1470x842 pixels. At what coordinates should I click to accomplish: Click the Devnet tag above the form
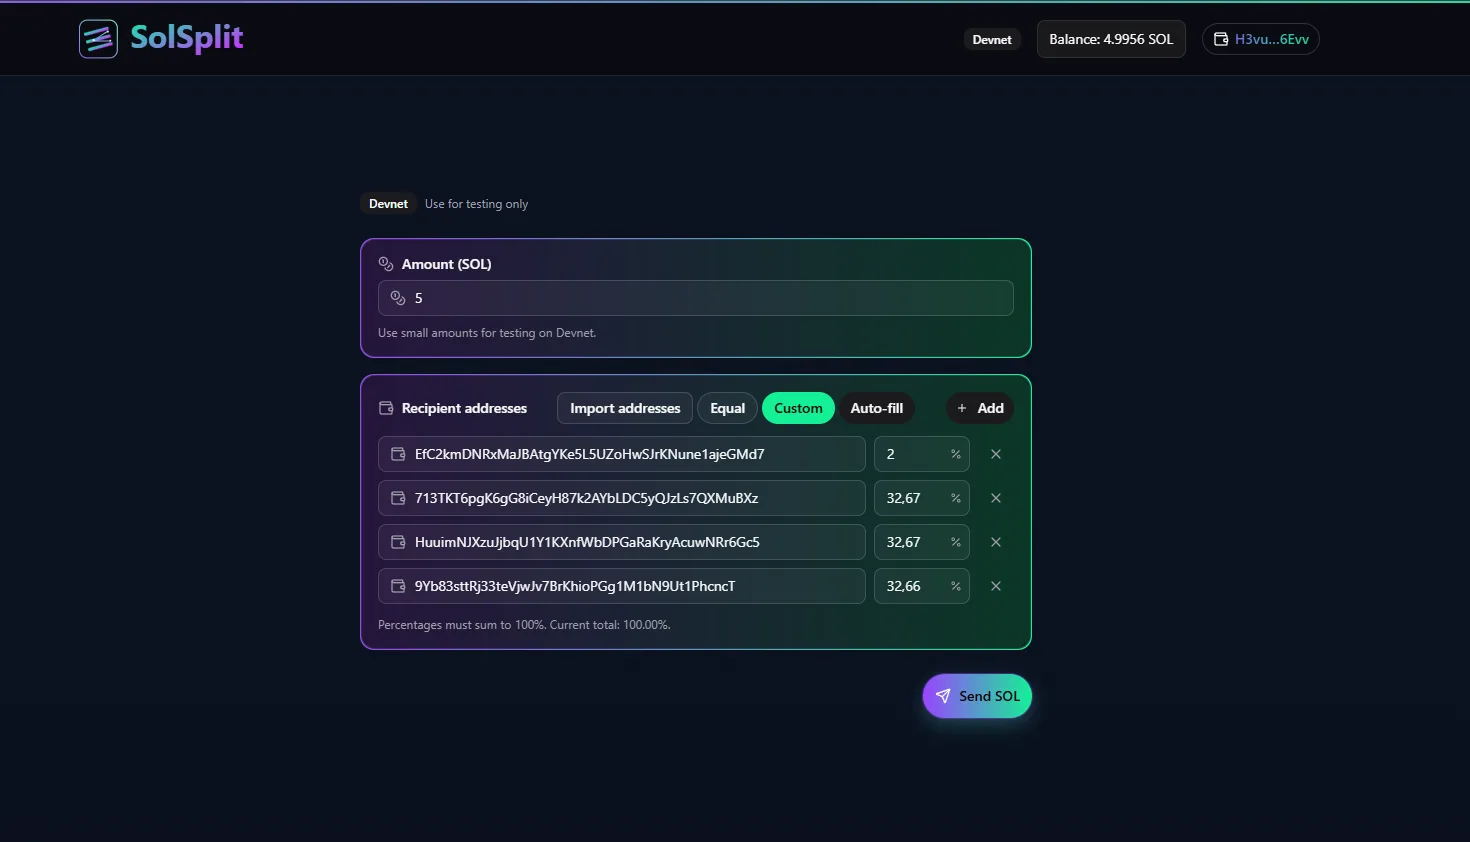pos(388,204)
